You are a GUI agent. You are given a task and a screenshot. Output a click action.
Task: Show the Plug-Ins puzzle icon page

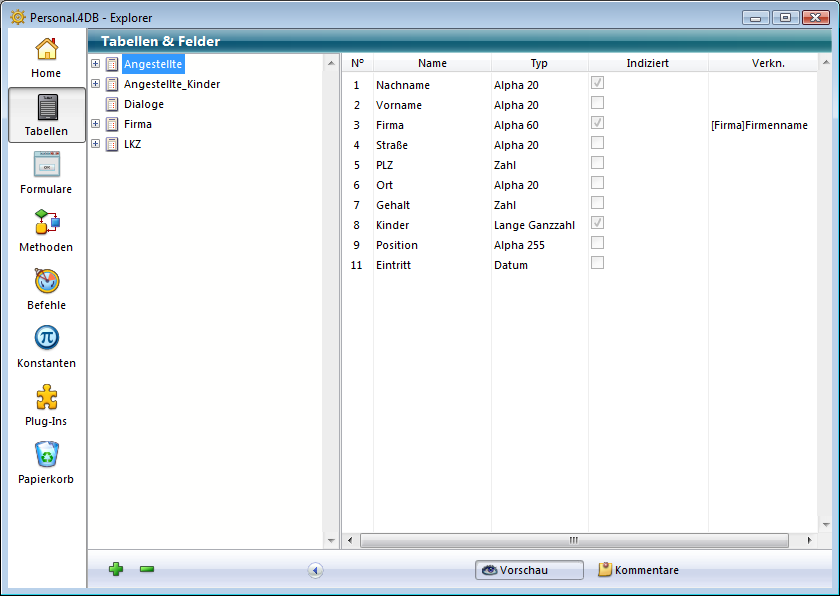[46, 405]
